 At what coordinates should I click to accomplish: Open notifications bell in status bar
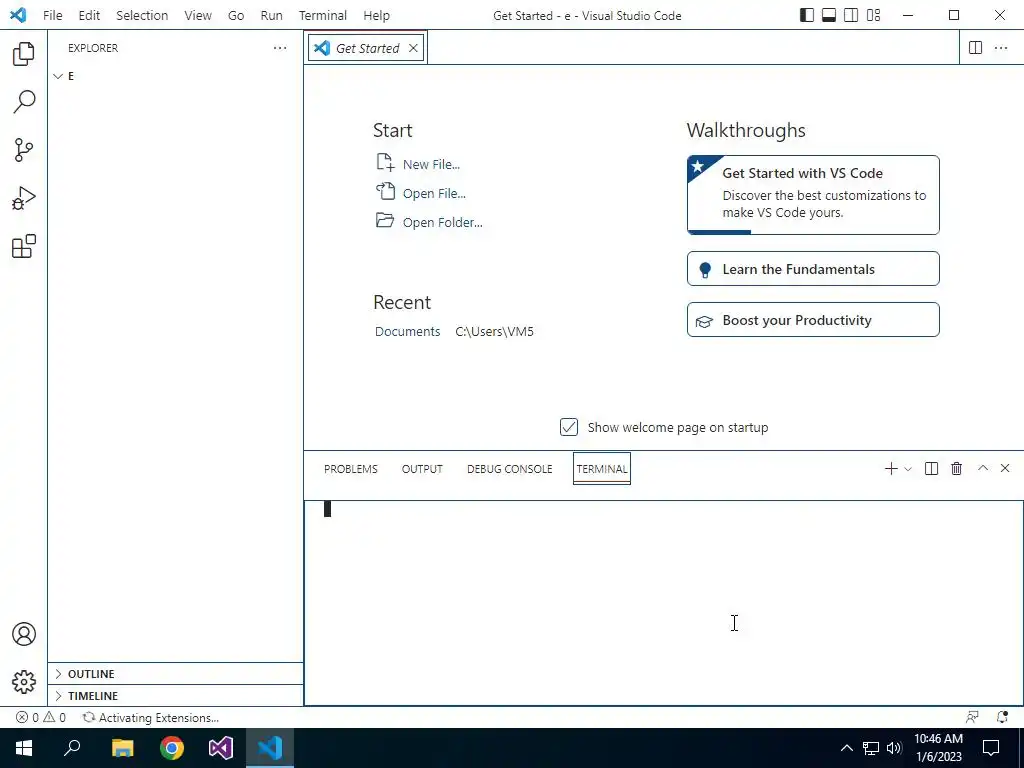click(x=1002, y=717)
